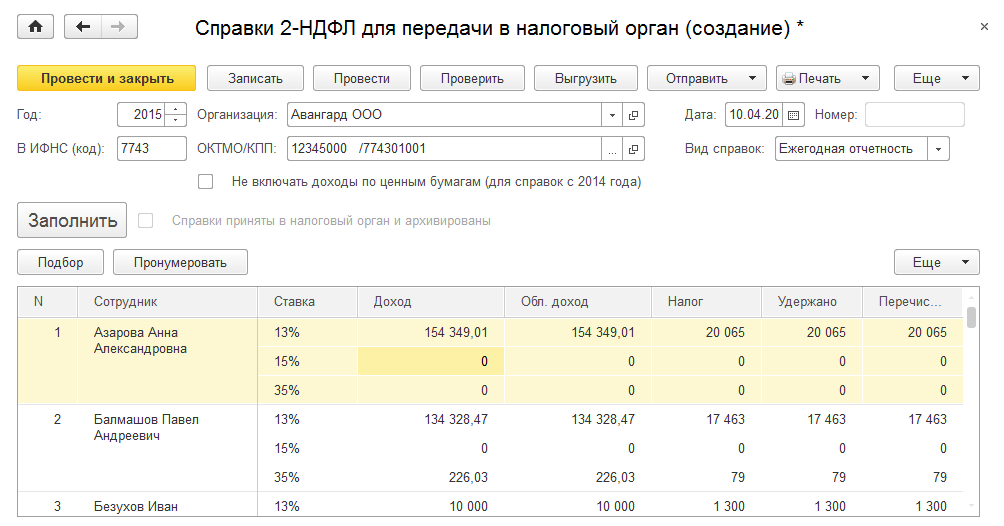
Task: Expand the Вид справок dropdown
Action: pos(938,149)
